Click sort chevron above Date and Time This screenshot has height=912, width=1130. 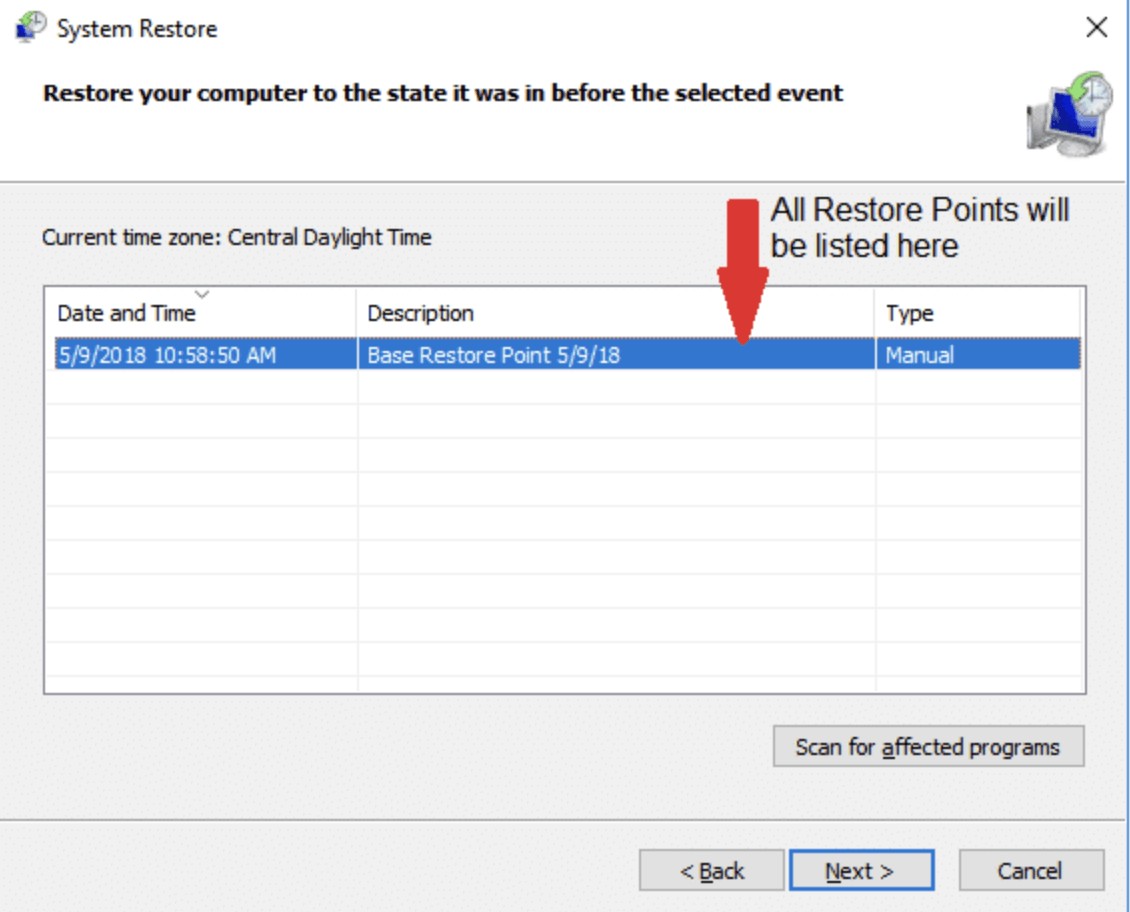[x=202, y=295]
